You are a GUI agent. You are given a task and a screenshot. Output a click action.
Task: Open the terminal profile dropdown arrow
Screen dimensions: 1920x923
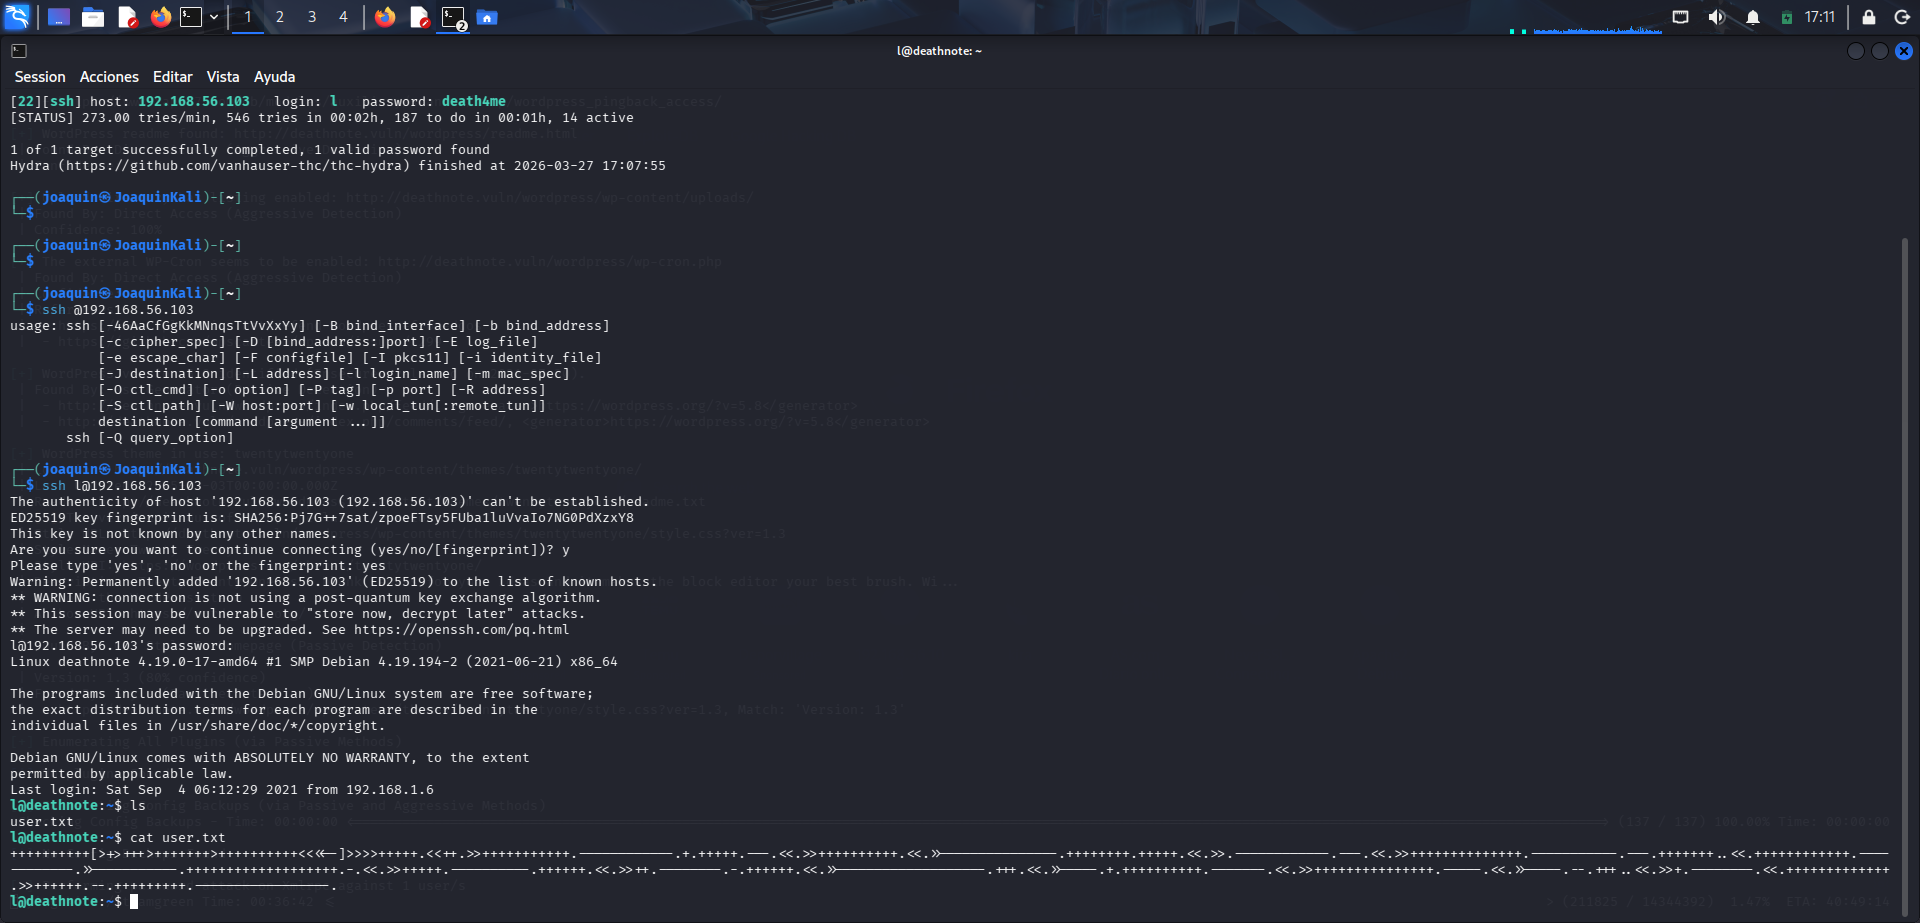pos(213,17)
